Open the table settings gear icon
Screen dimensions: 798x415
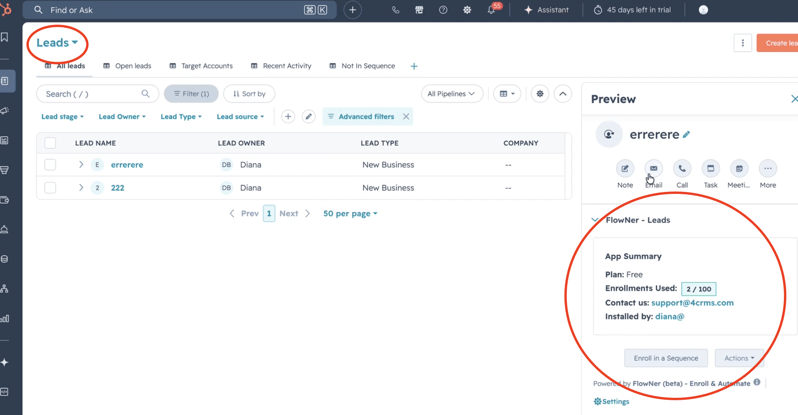[x=539, y=94]
